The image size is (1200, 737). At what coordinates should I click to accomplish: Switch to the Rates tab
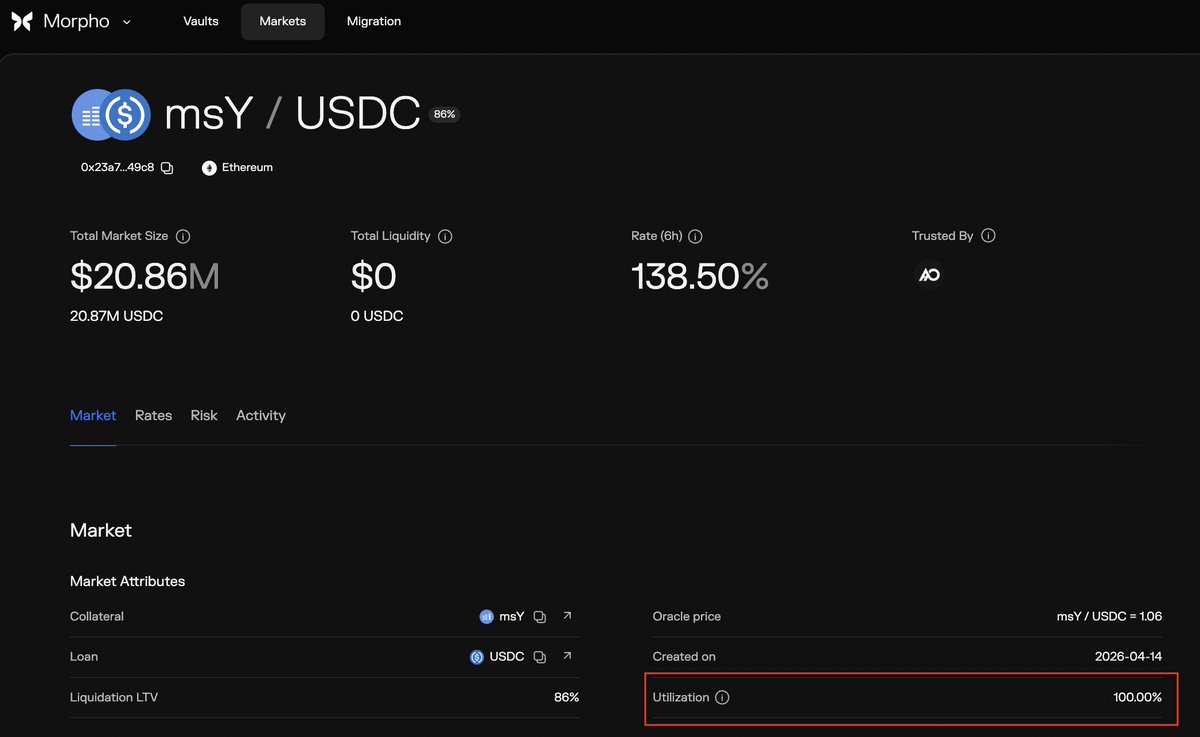click(153, 415)
